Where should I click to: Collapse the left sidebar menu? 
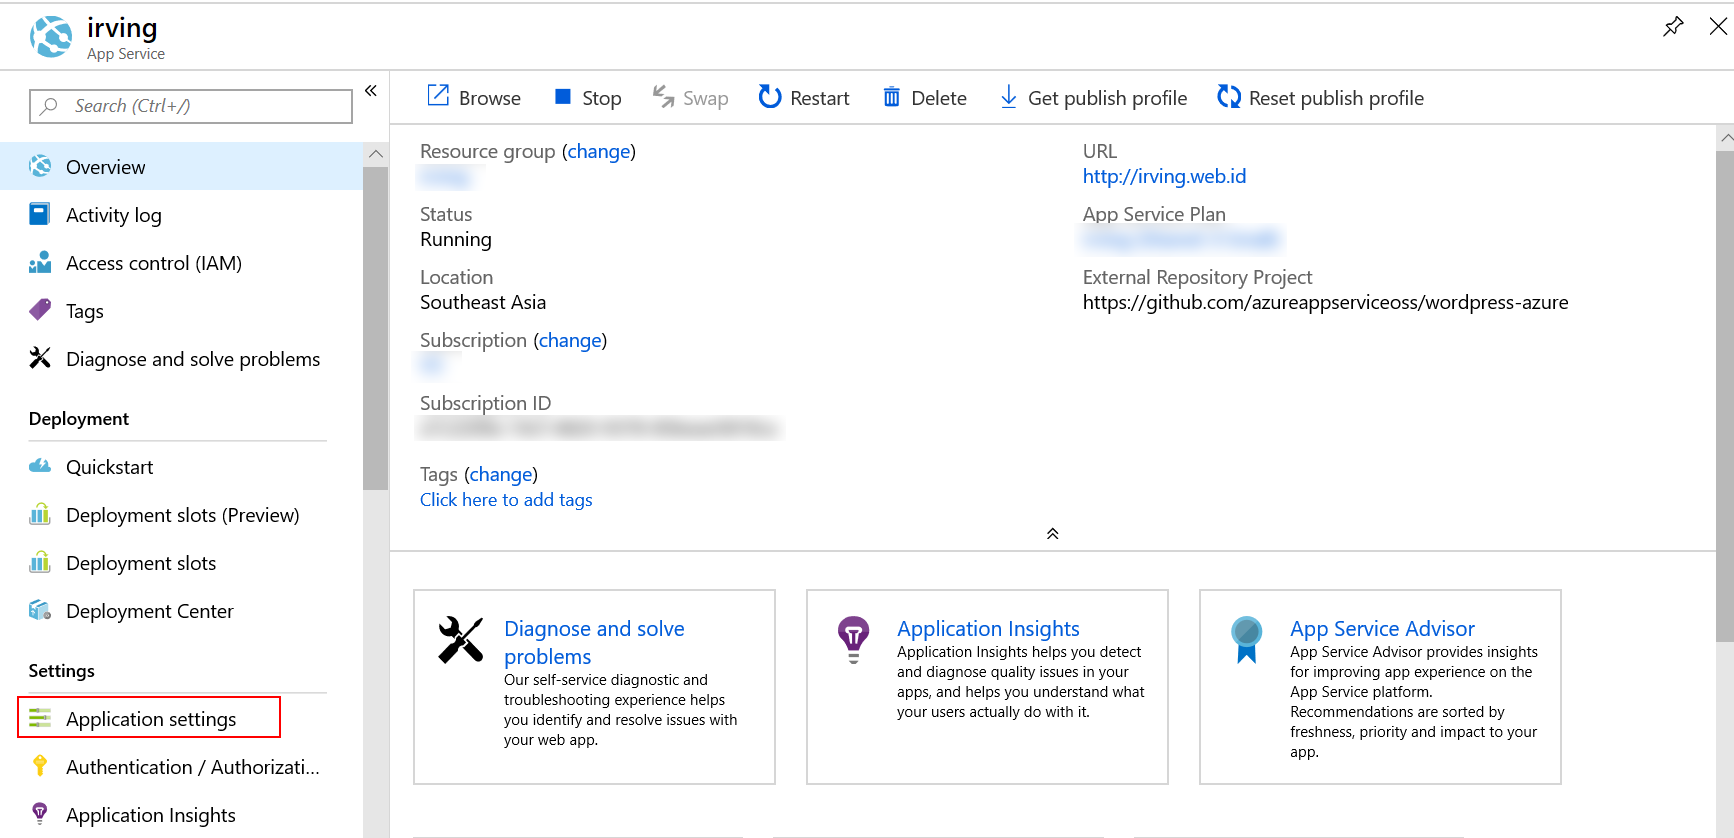point(371,91)
